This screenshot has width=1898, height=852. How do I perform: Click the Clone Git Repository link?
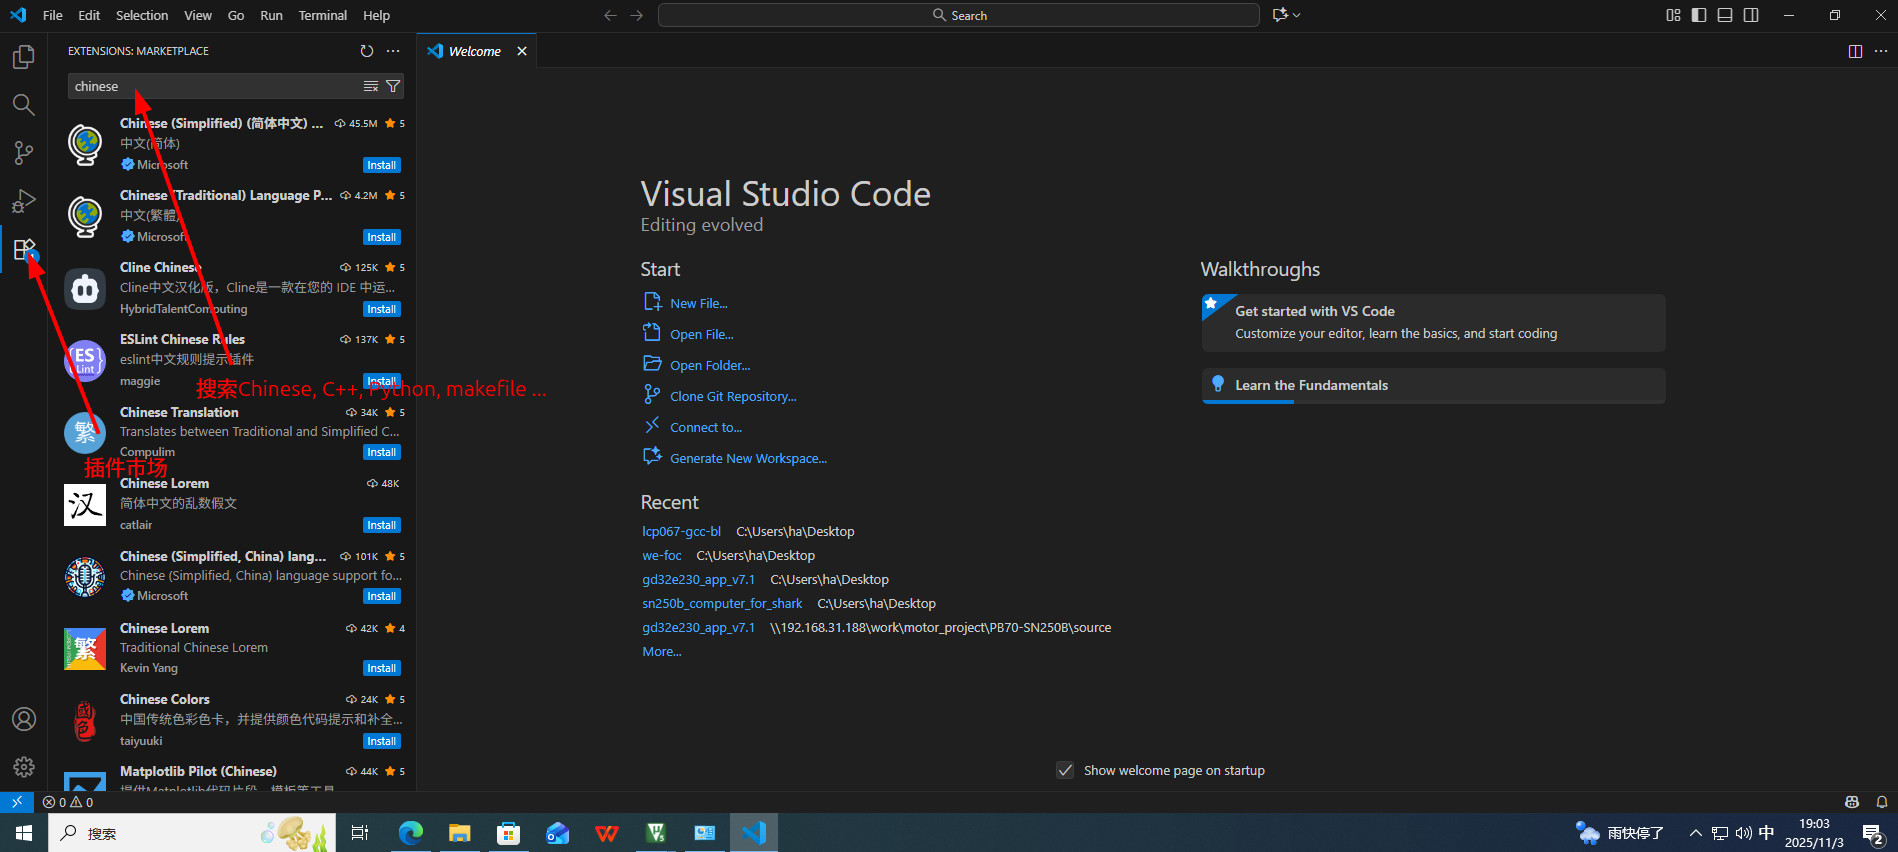[732, 397]
